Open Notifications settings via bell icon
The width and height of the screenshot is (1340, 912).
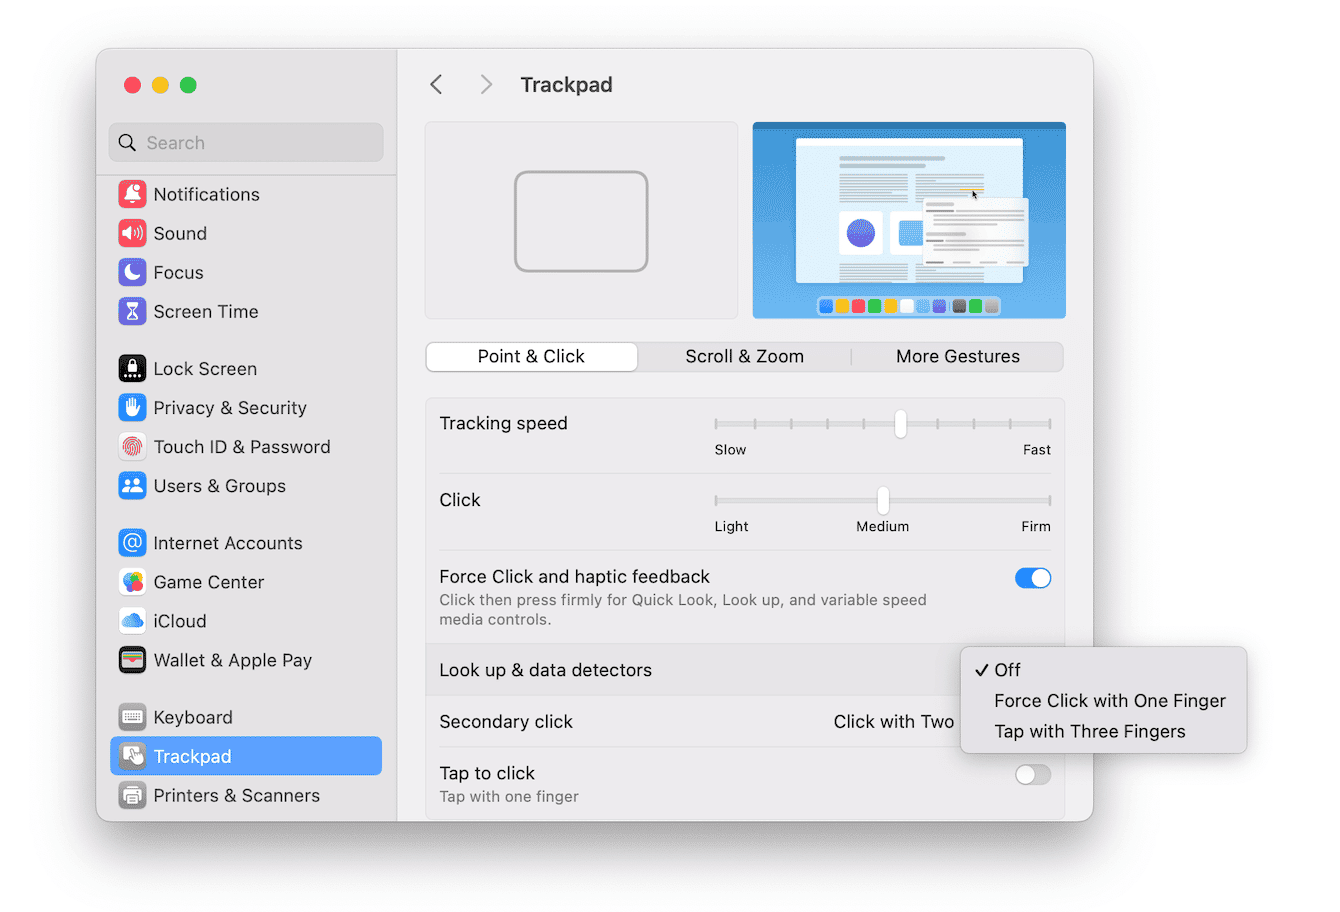pos(133,194)
